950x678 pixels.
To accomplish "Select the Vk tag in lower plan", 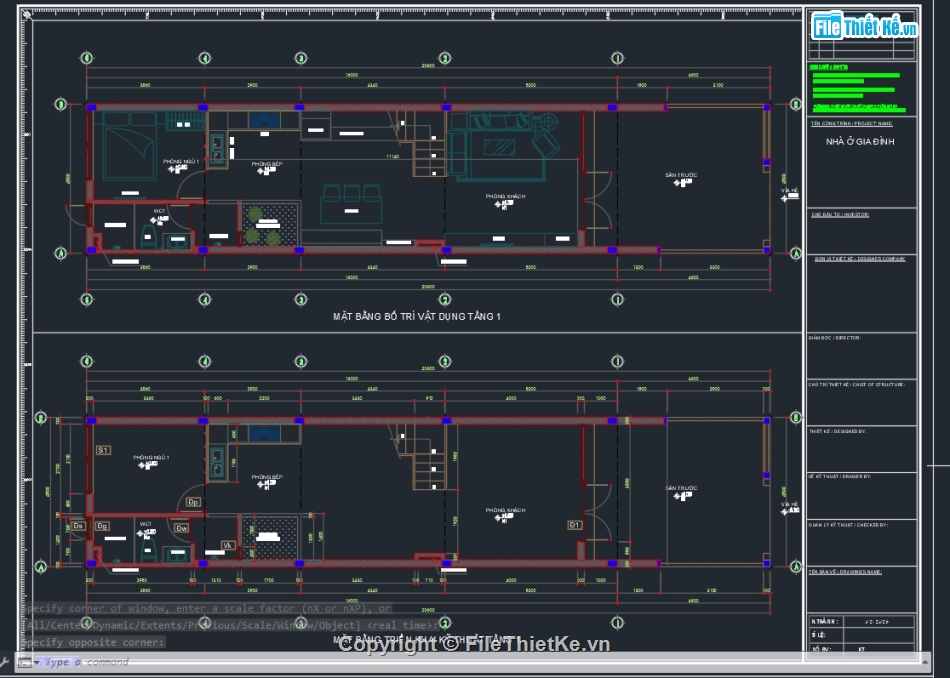I will point(228,545).
